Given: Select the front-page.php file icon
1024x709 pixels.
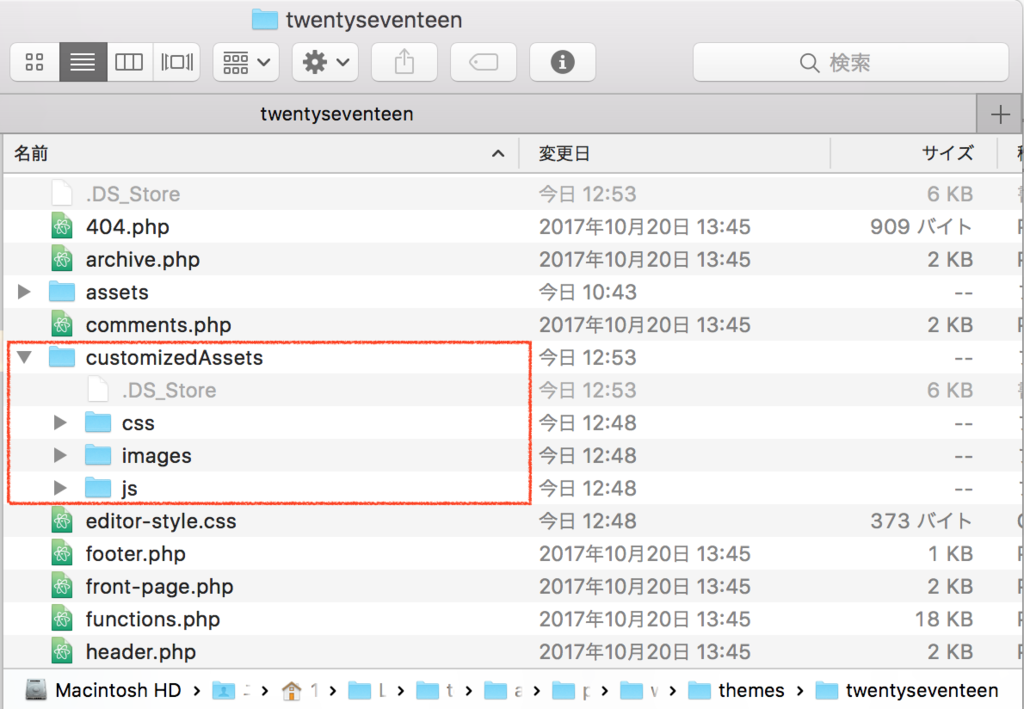Looking at the screenshot, I should [62, 586].
